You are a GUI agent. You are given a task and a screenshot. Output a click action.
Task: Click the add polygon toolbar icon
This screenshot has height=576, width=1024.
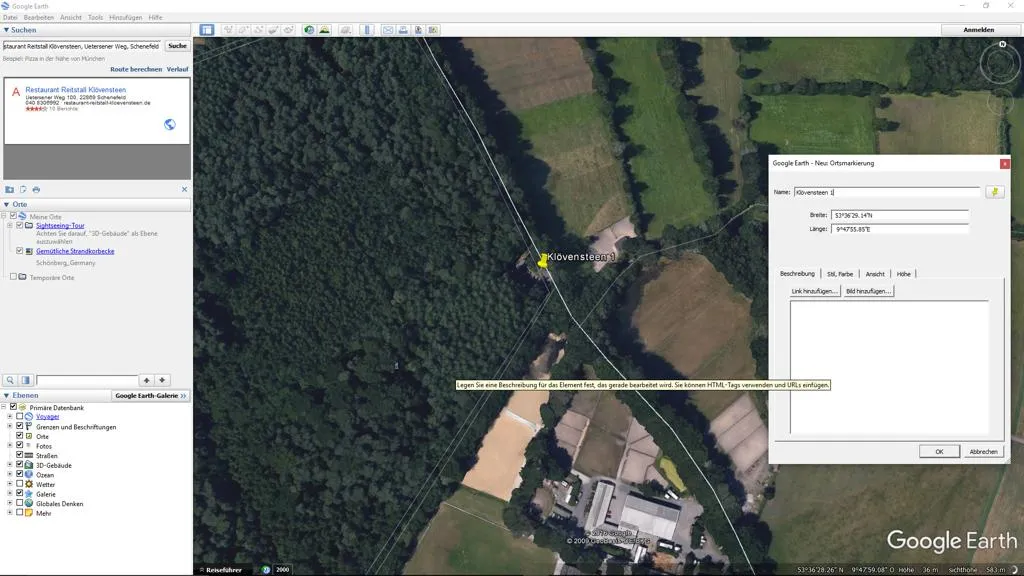coord(243,30)
